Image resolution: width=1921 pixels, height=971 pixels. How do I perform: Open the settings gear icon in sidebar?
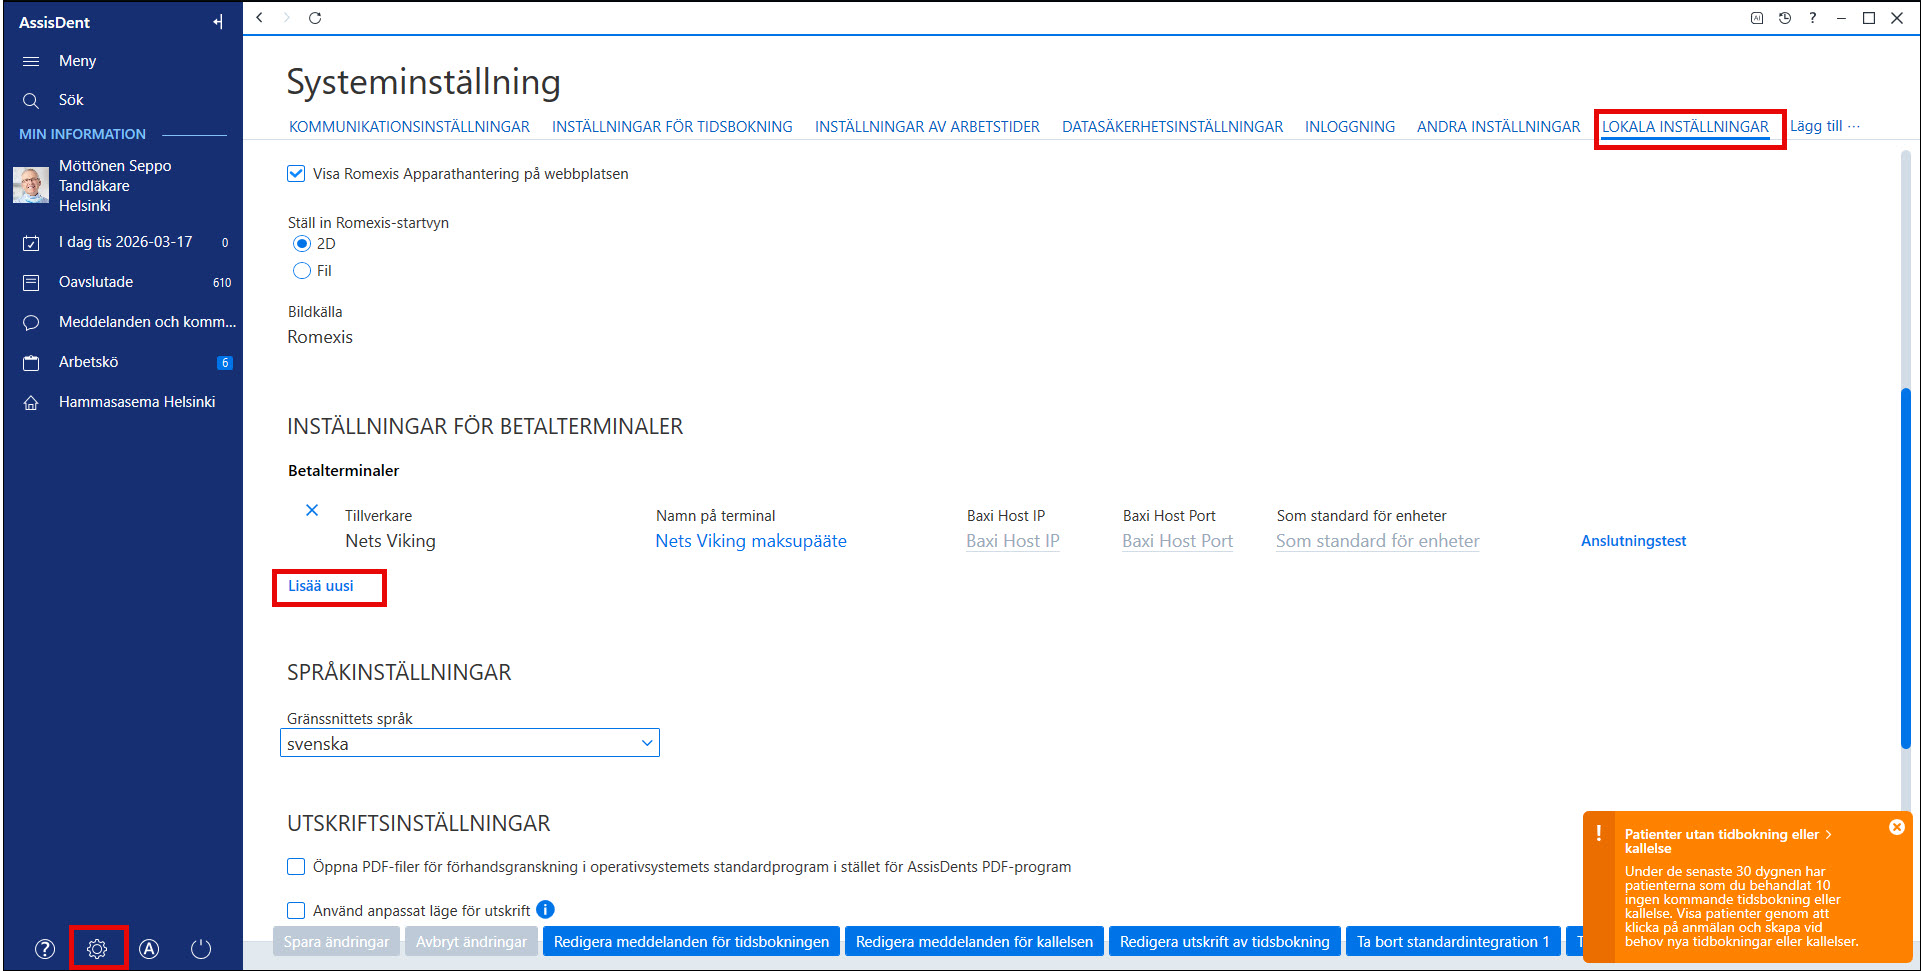pos(97,949)
